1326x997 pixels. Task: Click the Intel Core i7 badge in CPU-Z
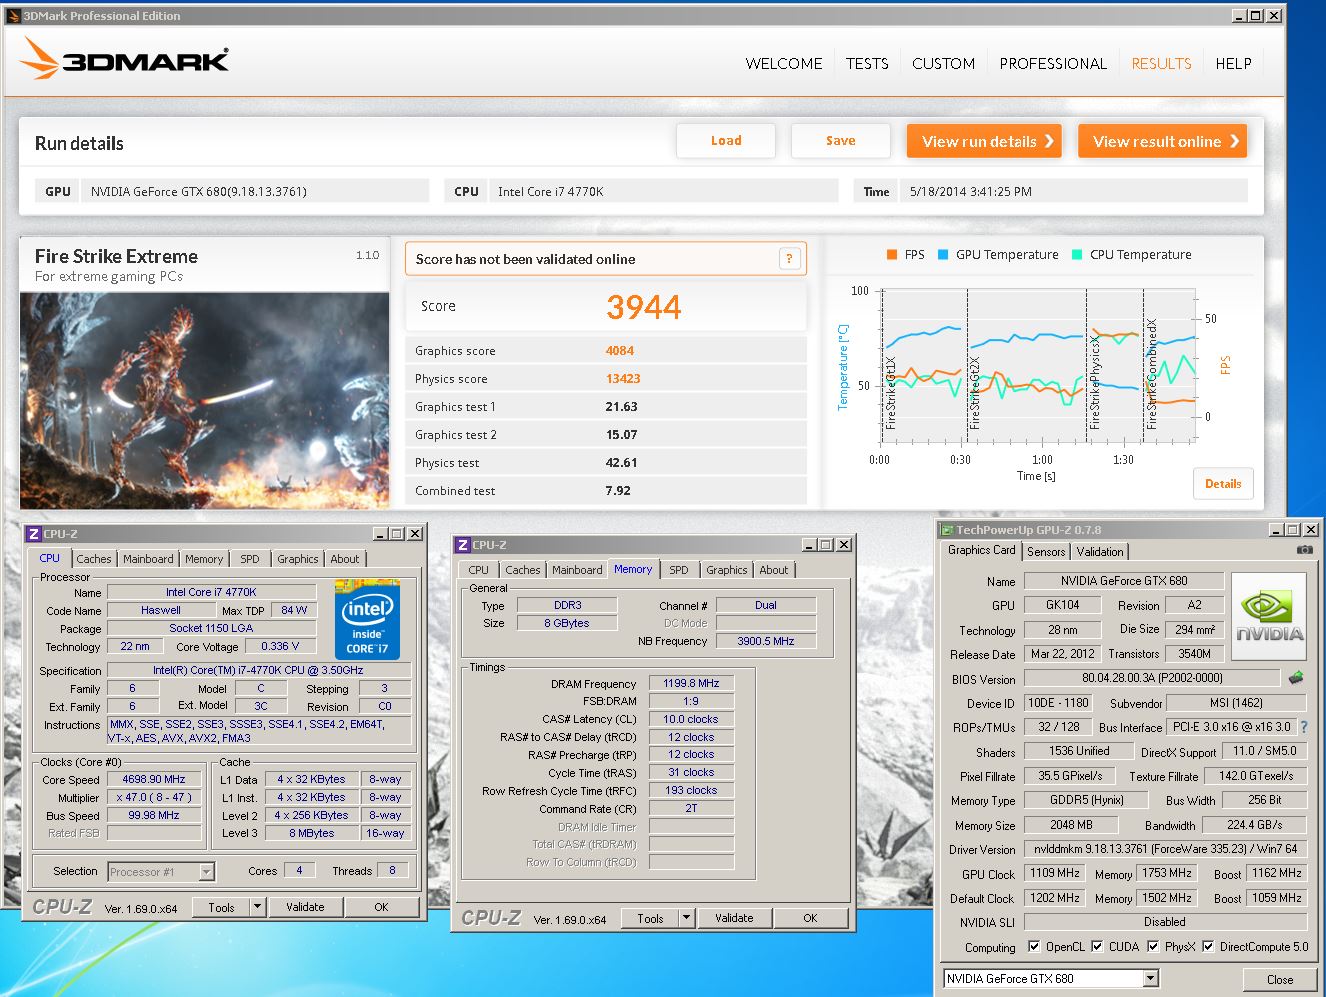tap(367, 619)
